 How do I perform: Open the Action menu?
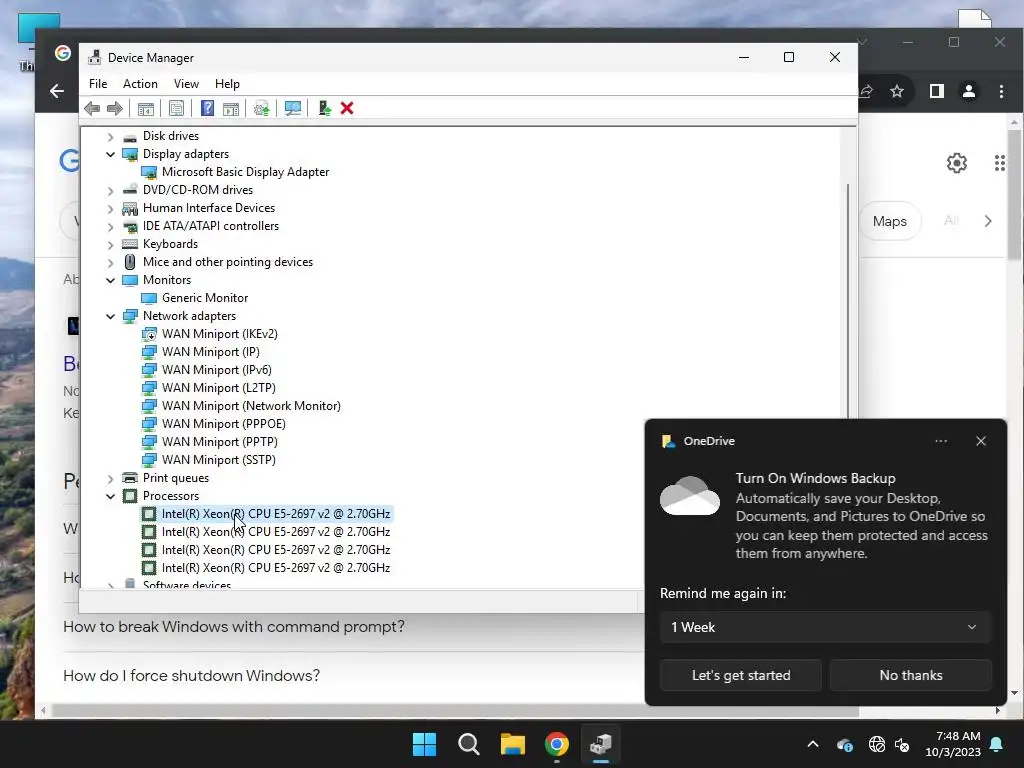click(x=140, y=84)
